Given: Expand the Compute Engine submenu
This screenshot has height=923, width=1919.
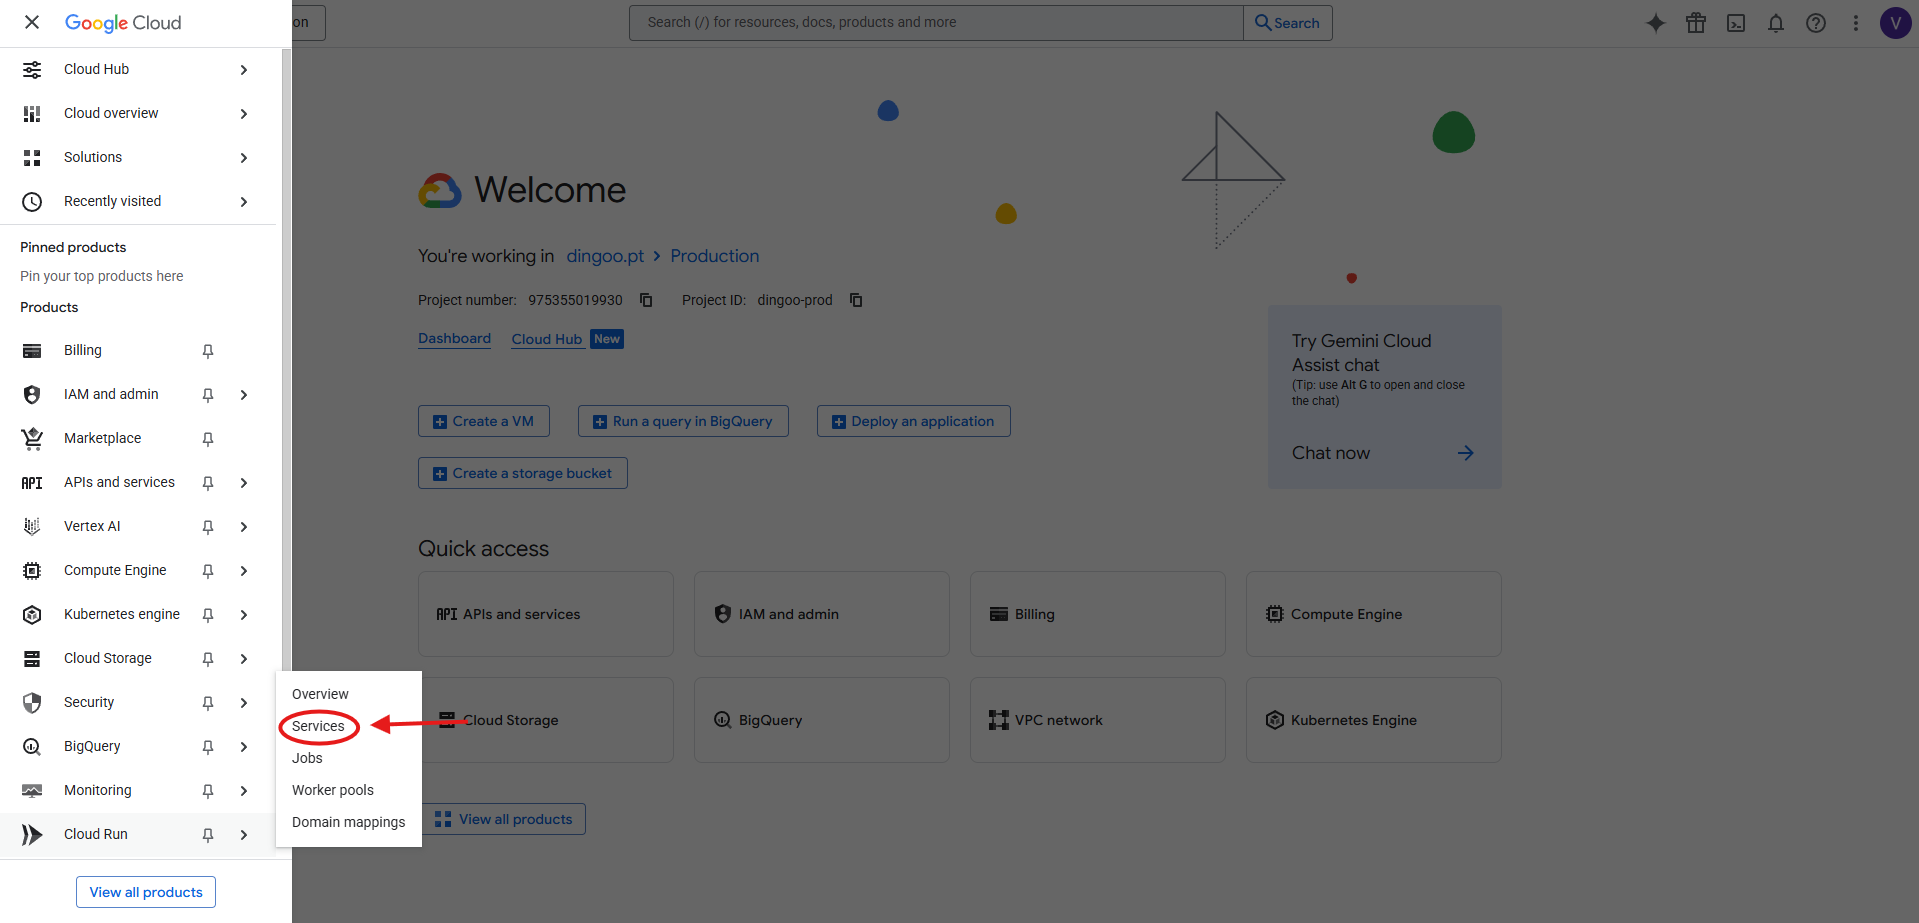Looking at the screenshot, I should (243, 570).
